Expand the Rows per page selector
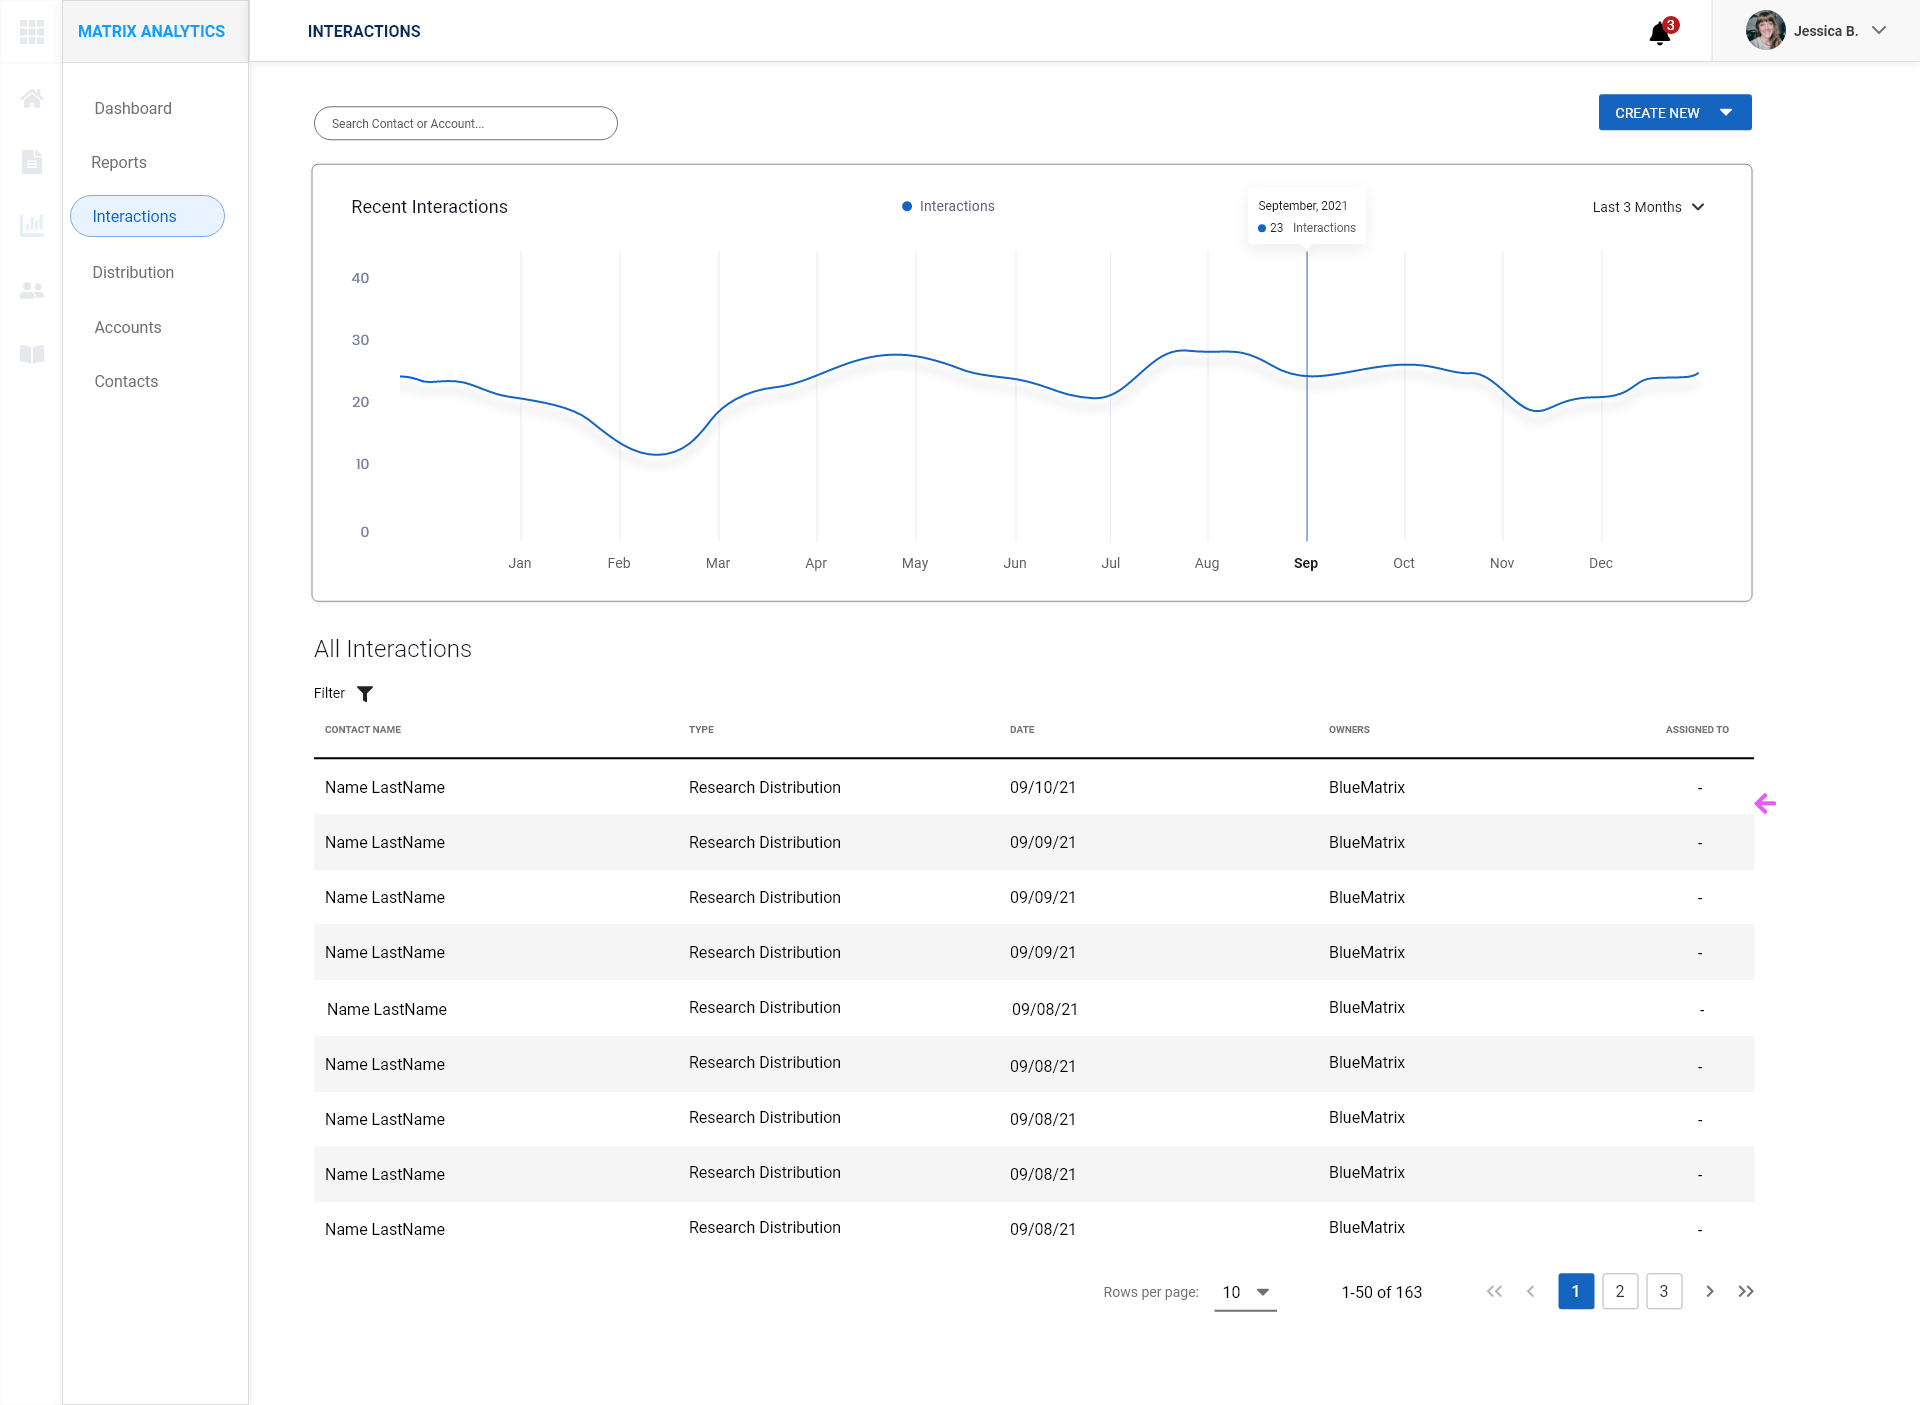 (1244, 1292)
